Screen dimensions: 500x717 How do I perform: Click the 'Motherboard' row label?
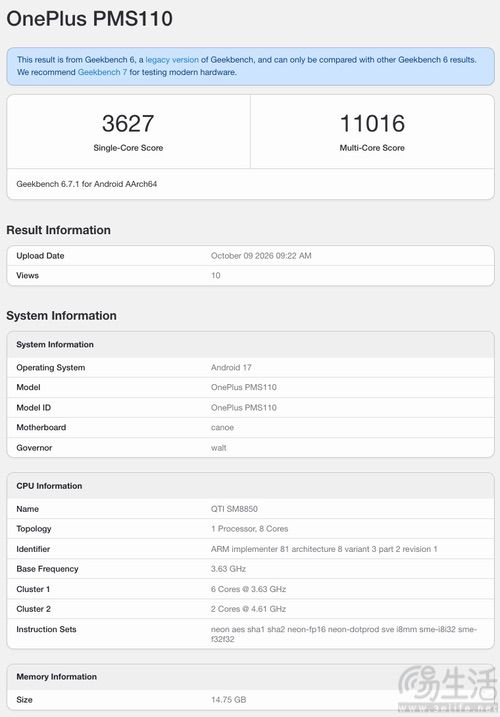(x=41, y=427)
